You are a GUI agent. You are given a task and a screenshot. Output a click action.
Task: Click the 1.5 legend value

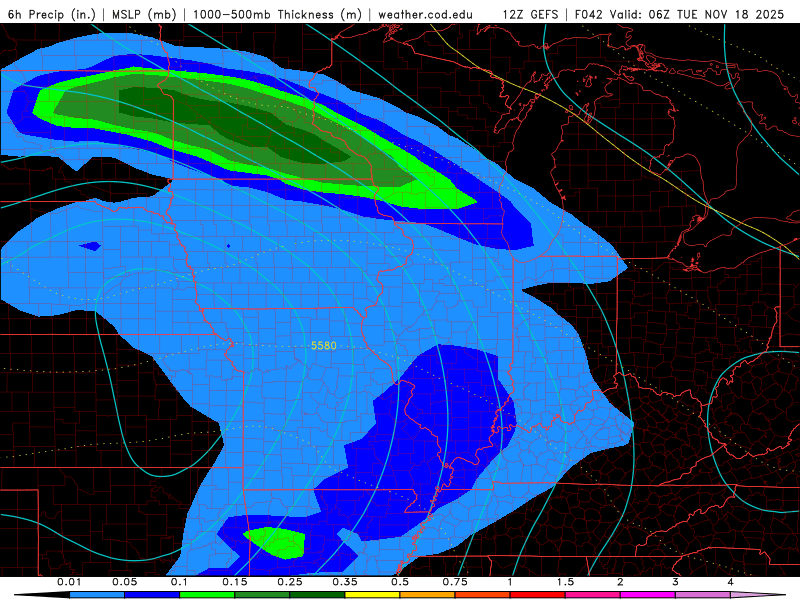(x=565, y=582)
